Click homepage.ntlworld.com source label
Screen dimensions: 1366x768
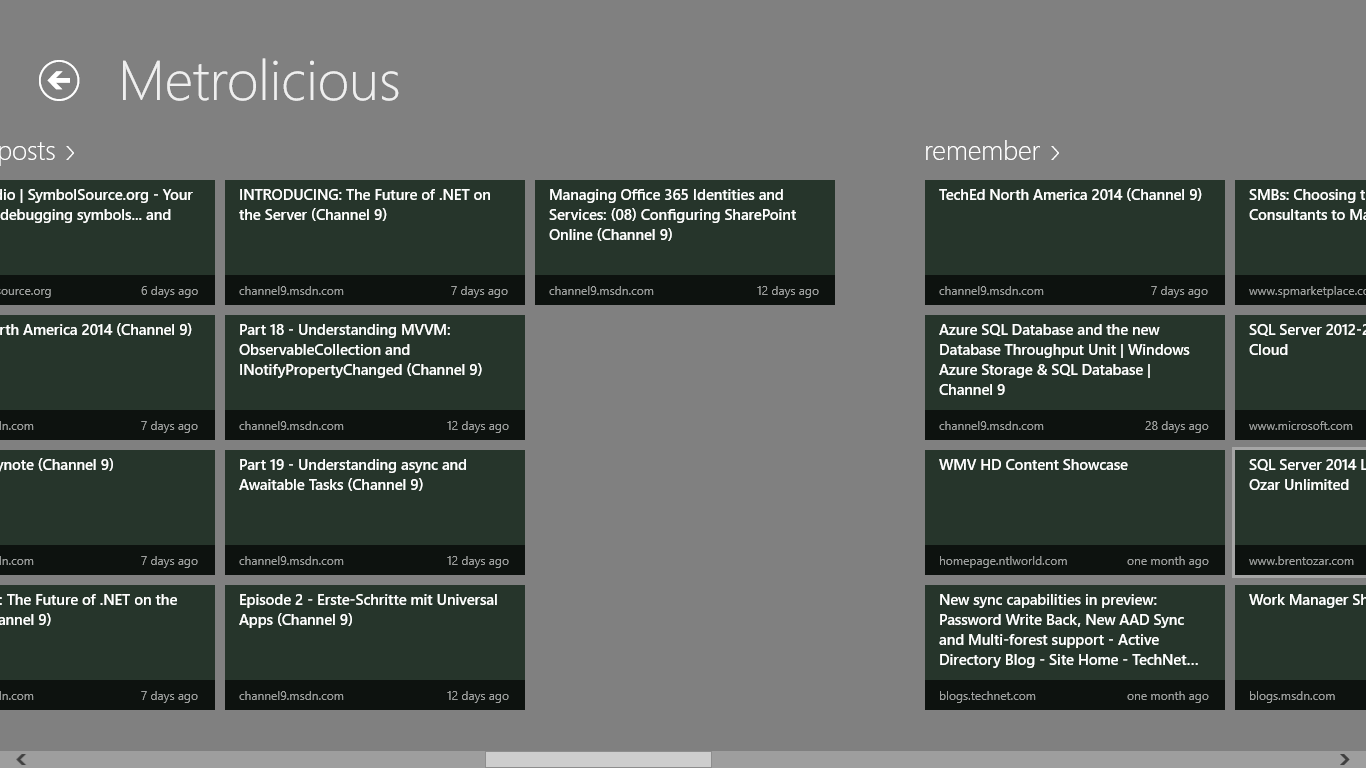[x=1003, y=561]
